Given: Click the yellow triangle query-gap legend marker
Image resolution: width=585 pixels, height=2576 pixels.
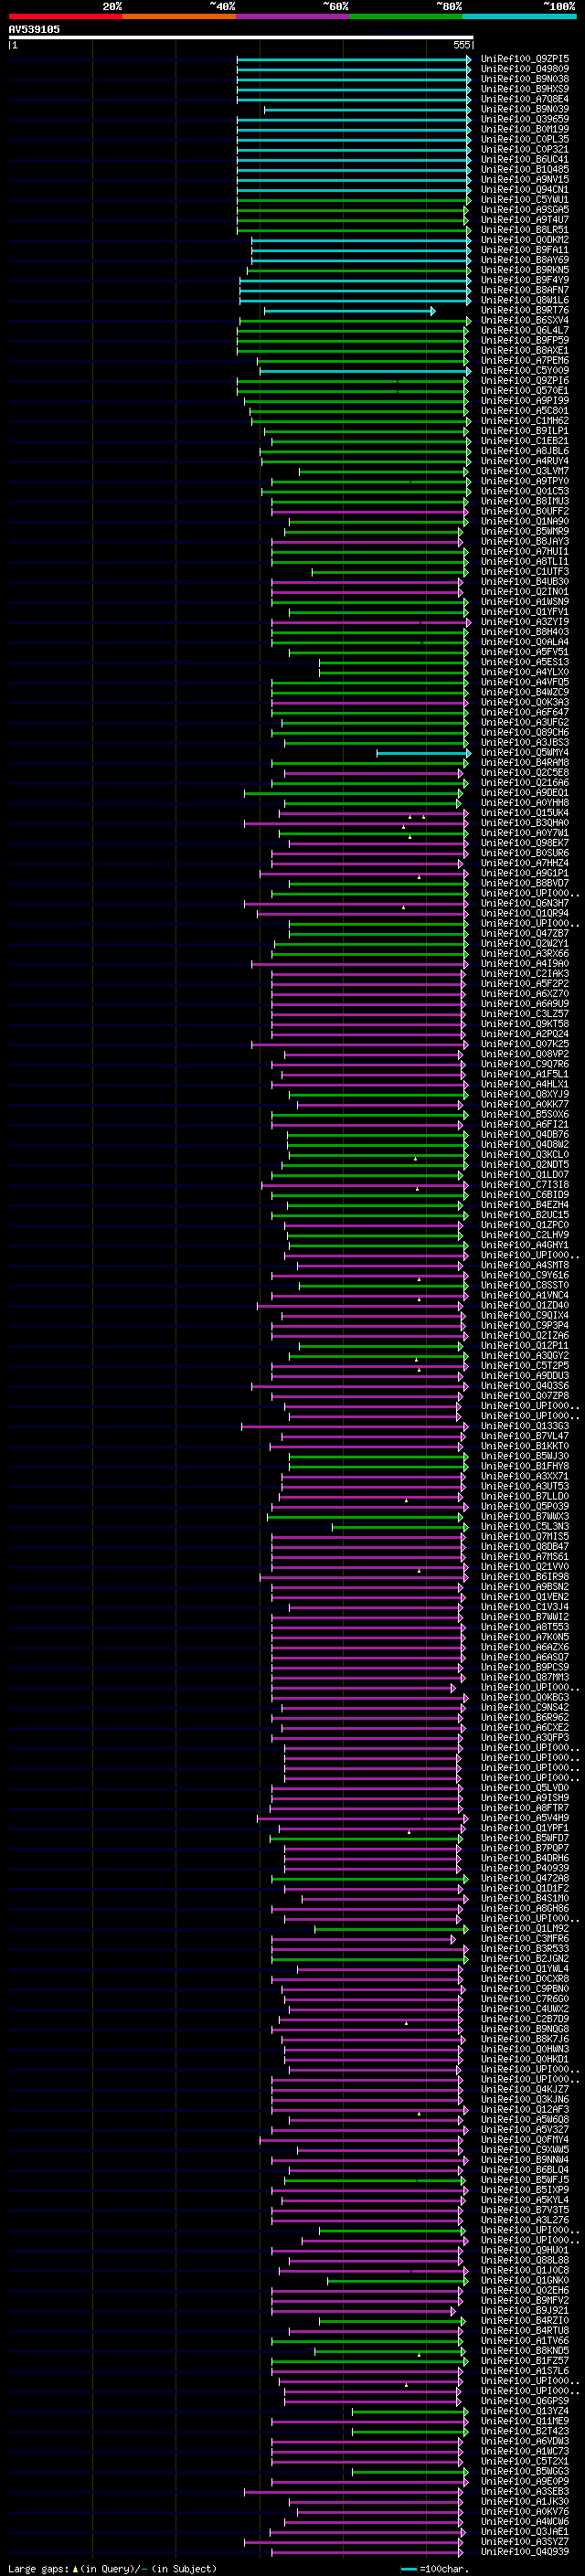Looking at the screenshot, I should pyautogui.click(x=76, y=2569).
